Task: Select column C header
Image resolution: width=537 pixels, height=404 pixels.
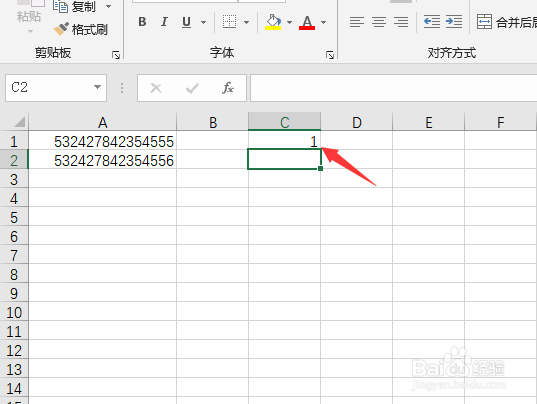Action: [x=285, y=122]
